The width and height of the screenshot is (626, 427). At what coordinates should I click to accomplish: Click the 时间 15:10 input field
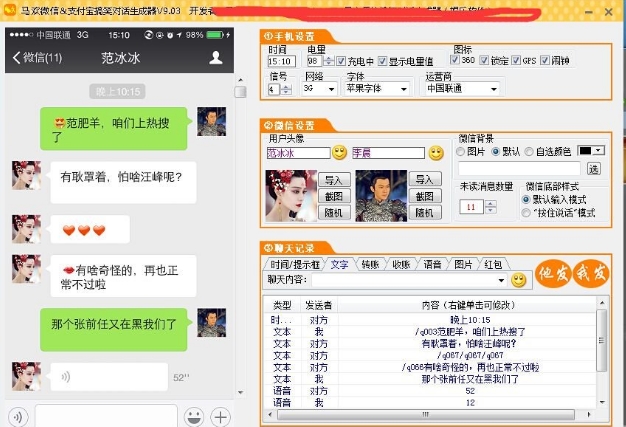[281, 61]
